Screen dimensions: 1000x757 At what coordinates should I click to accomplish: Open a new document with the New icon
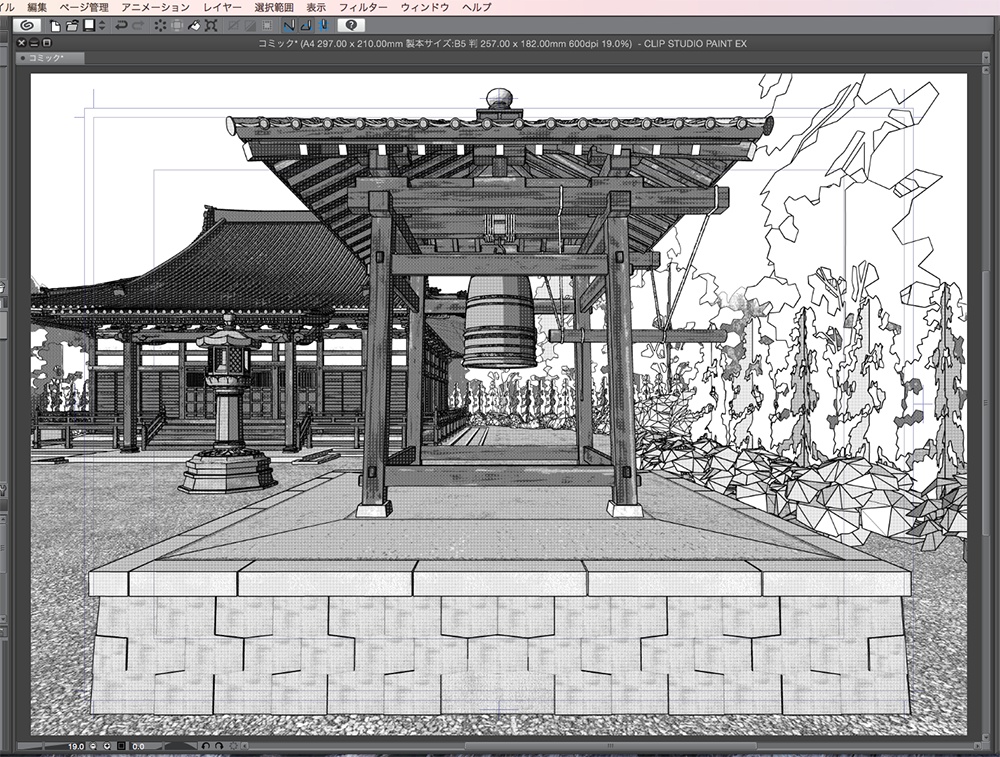click(53, 27)
